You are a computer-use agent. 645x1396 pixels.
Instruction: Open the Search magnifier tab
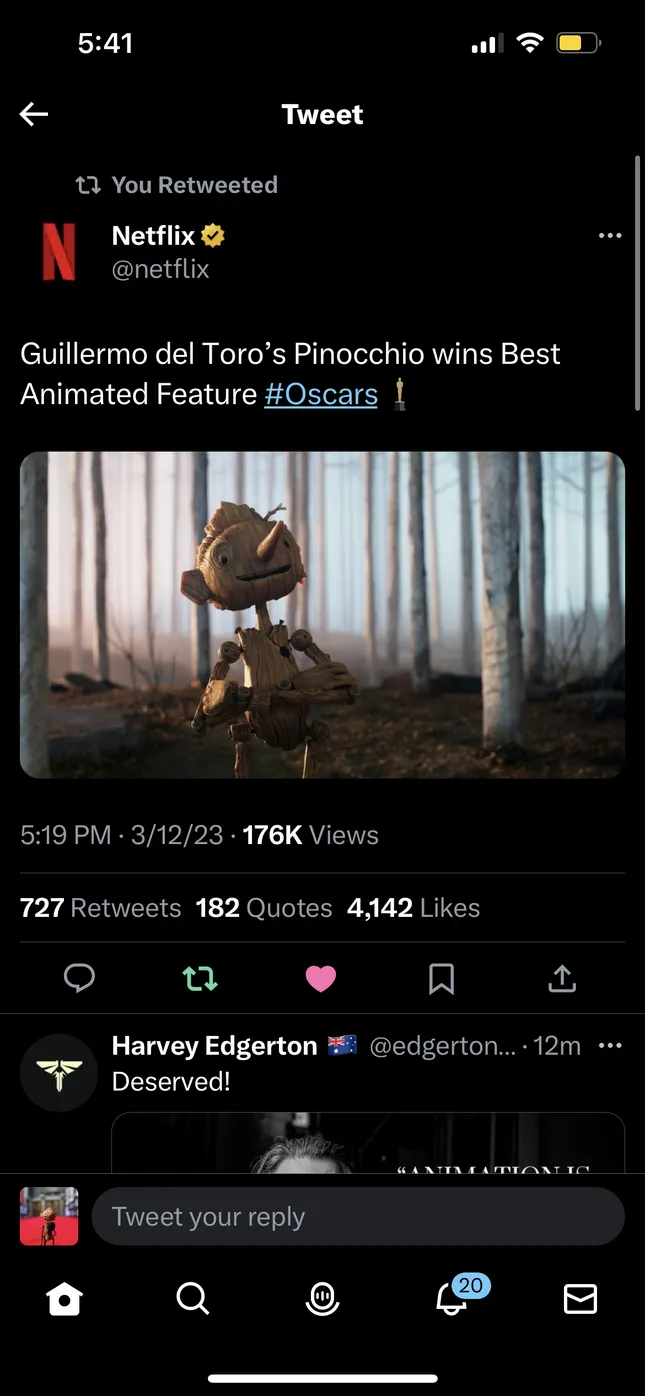[192, 1298]
